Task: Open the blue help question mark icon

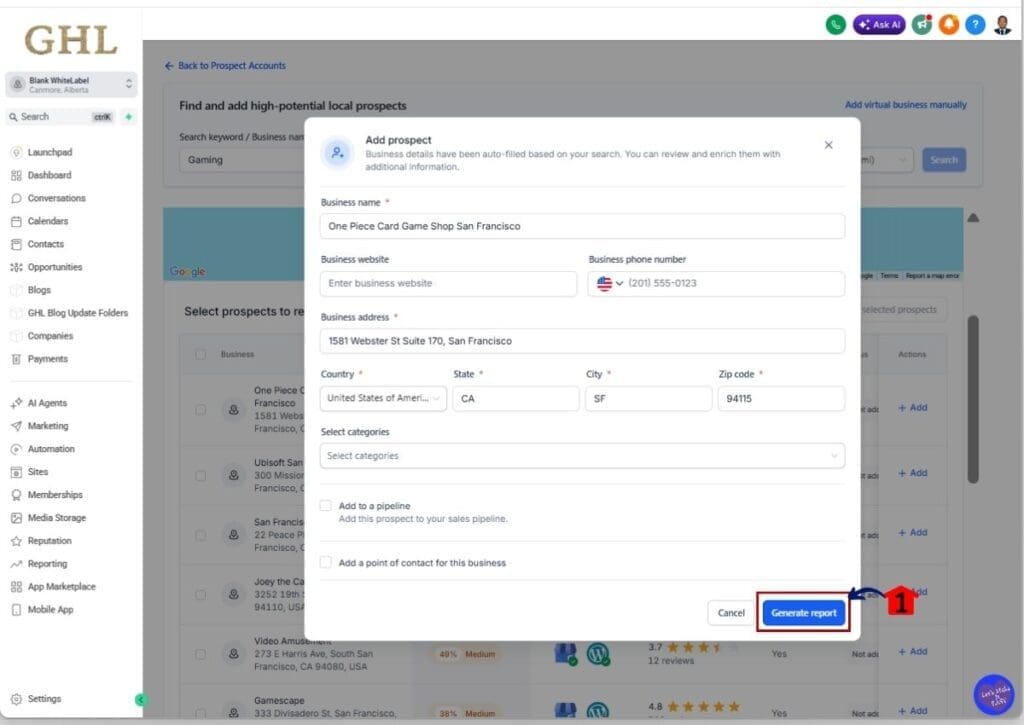Action: 975,25
